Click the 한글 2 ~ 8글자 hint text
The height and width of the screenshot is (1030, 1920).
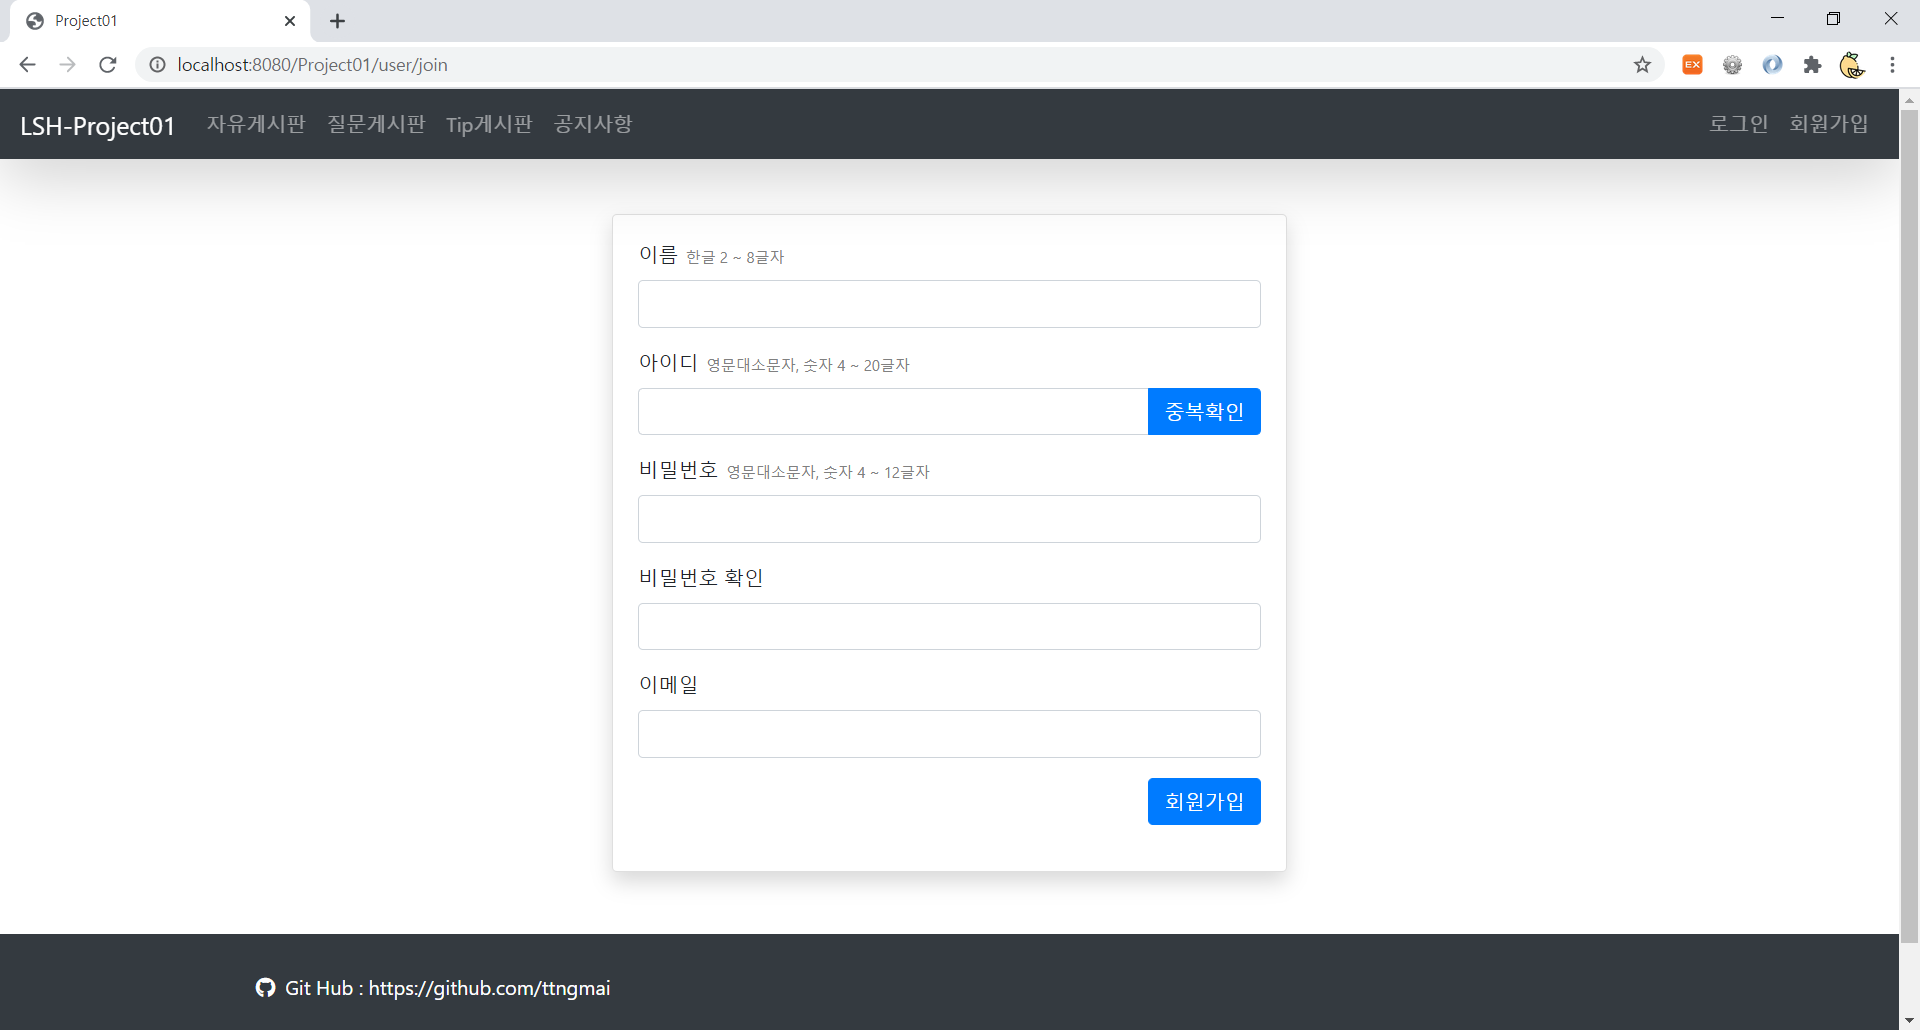735,258
